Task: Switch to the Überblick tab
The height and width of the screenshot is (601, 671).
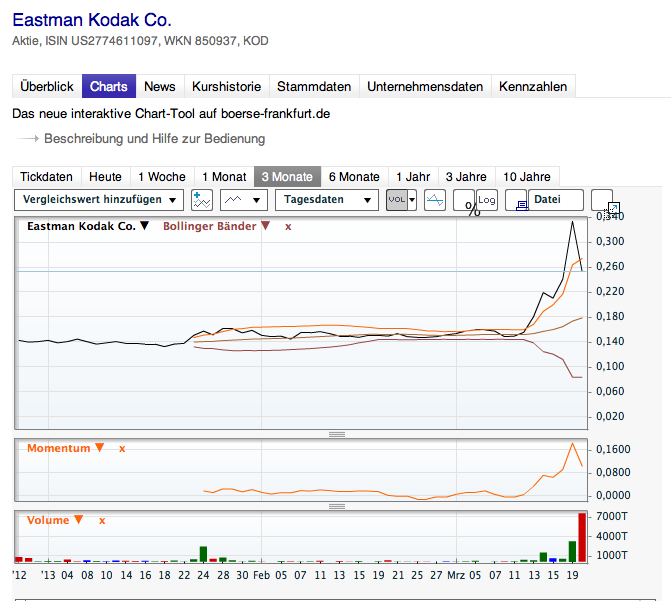Action: click(x=47, y=86)
